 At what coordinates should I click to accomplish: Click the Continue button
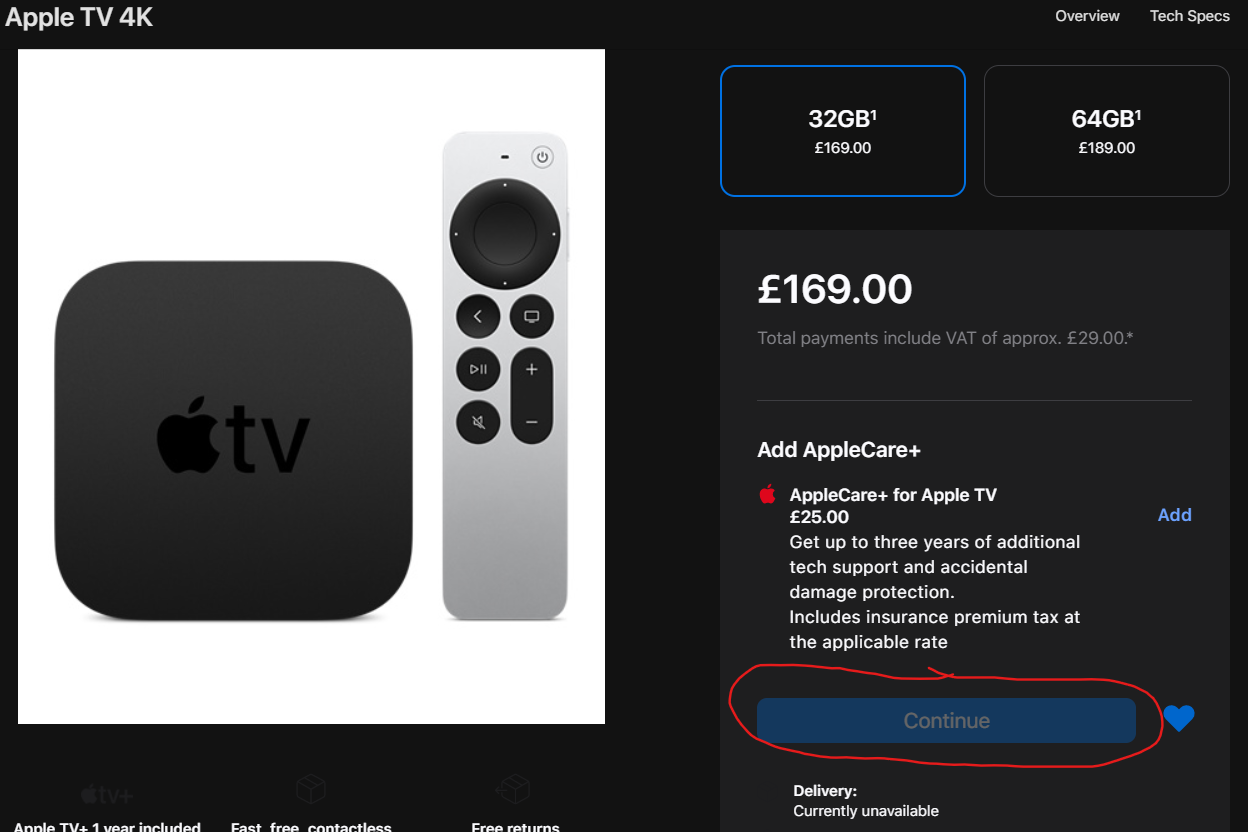click(946, 720)
